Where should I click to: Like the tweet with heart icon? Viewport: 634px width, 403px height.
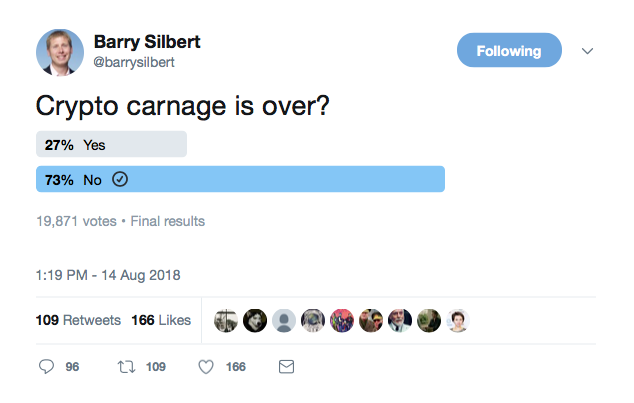click(x=206, y=367)
